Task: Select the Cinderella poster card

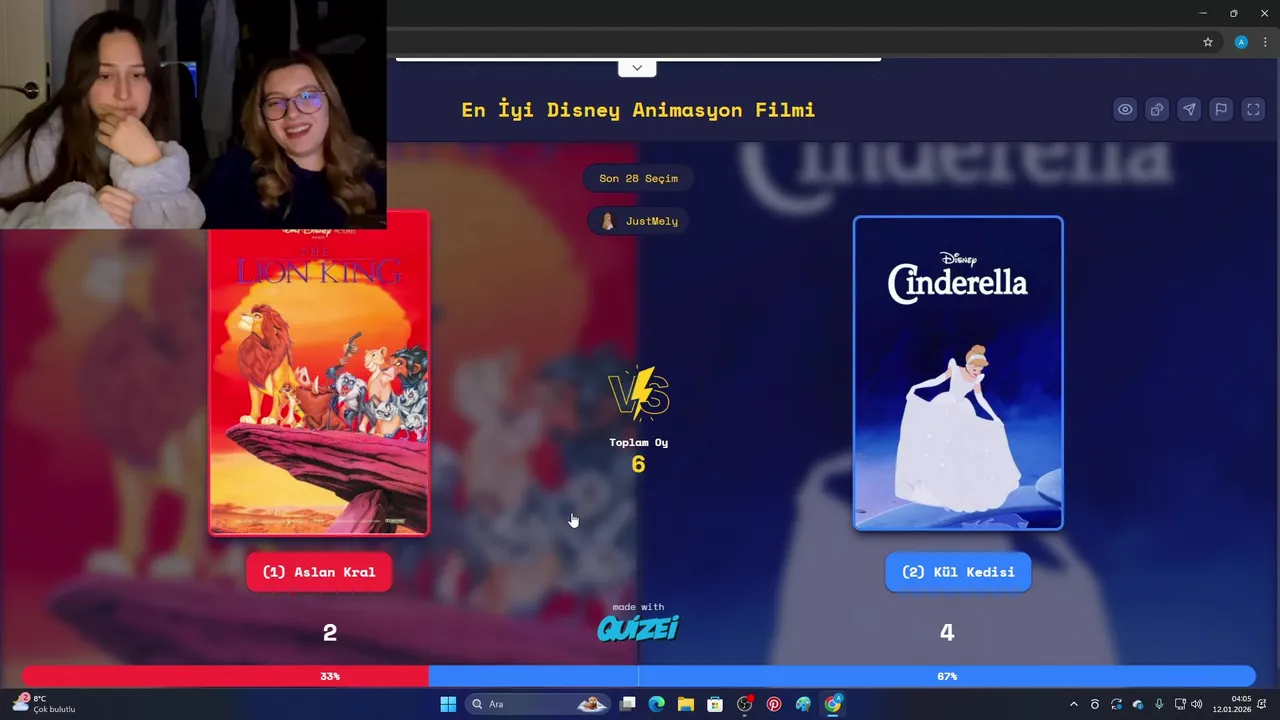Action: pos(958,373)
